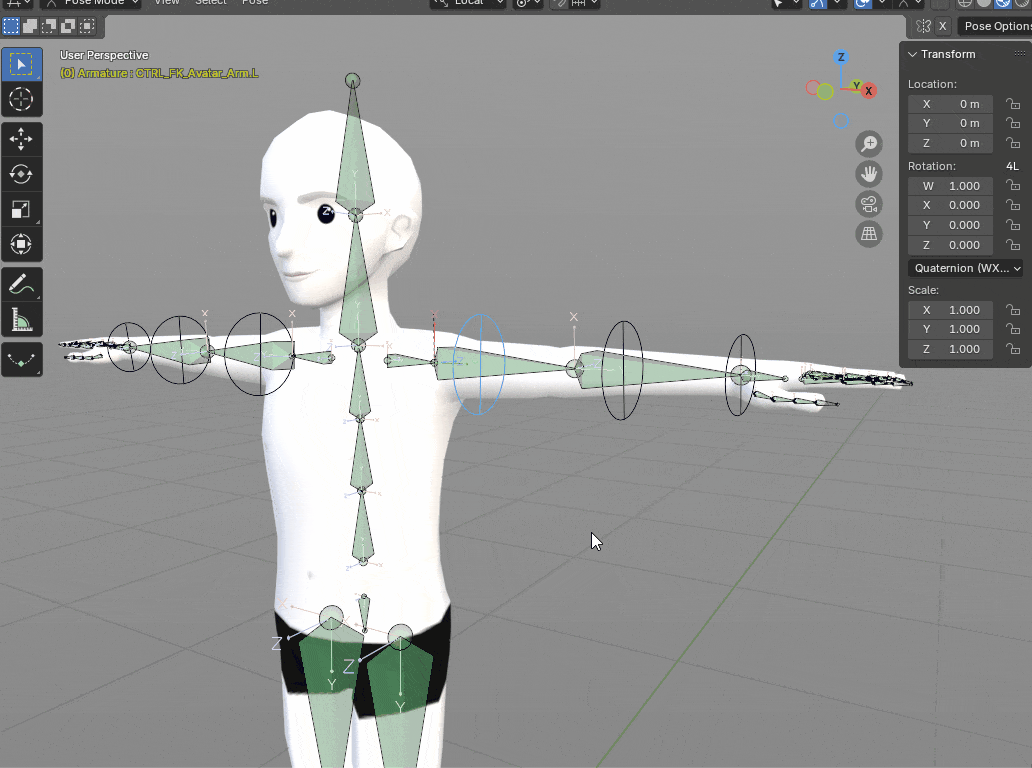Click the zoom magnifier viewport button
Viewport: 1032px width, 768px height.
coord(869,144)
